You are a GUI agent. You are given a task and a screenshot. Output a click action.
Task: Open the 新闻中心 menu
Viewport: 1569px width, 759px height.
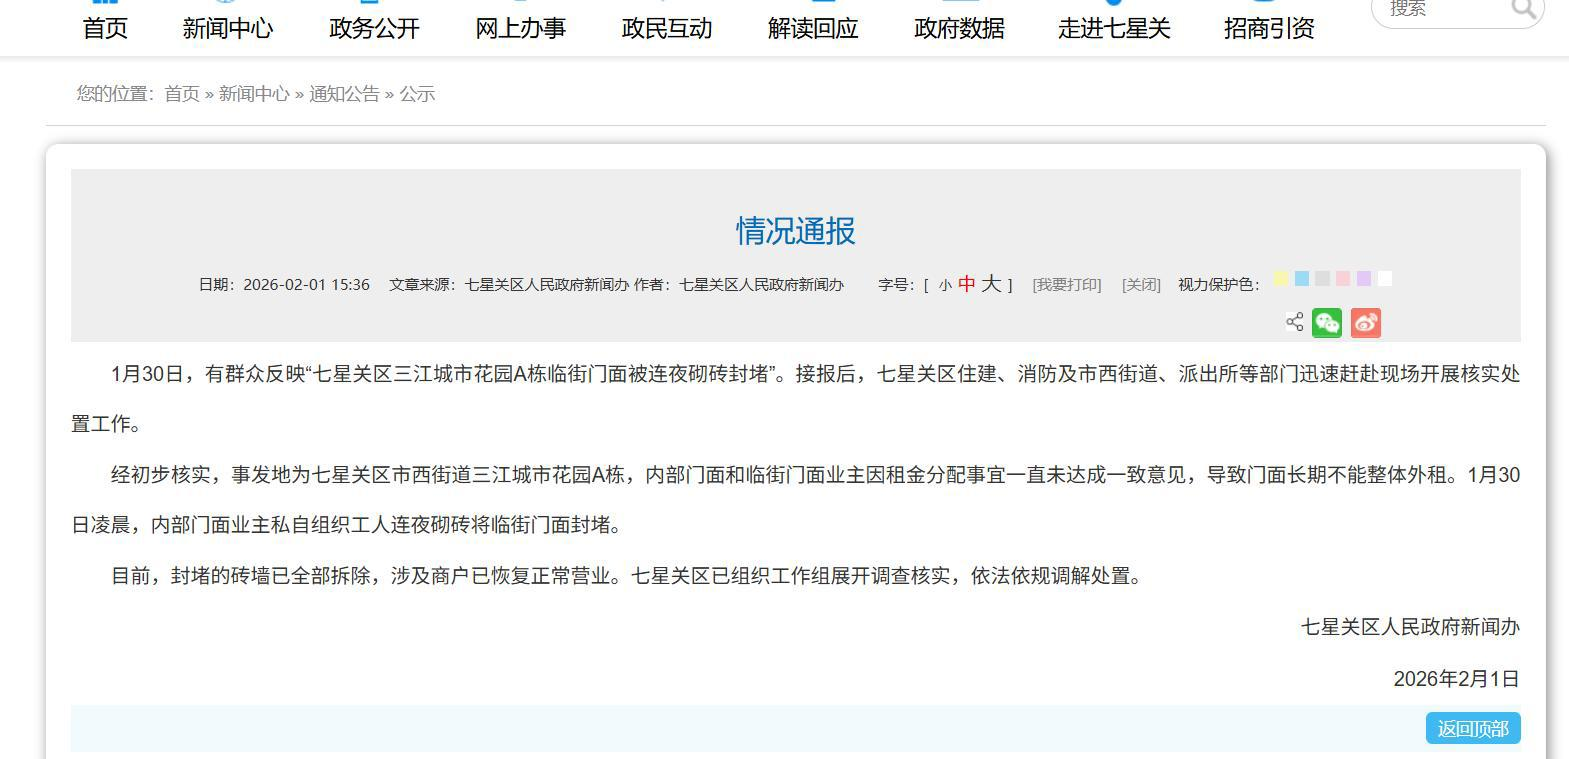[227, 29]
